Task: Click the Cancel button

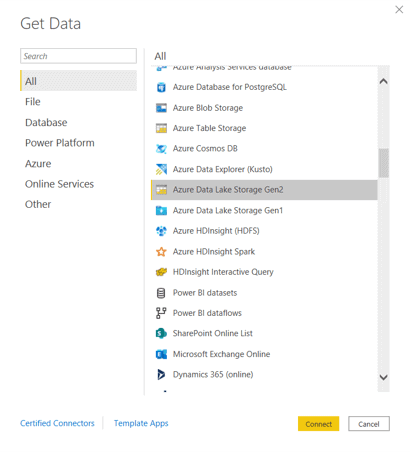Action: (369, 424)
